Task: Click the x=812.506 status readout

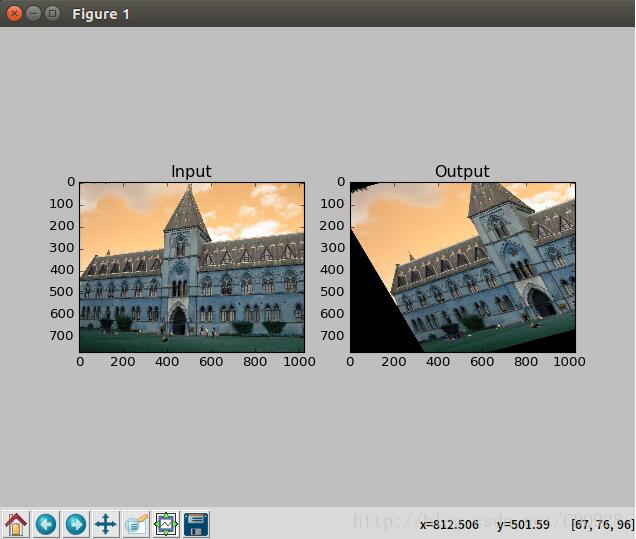Action: (x=449, y=524)
